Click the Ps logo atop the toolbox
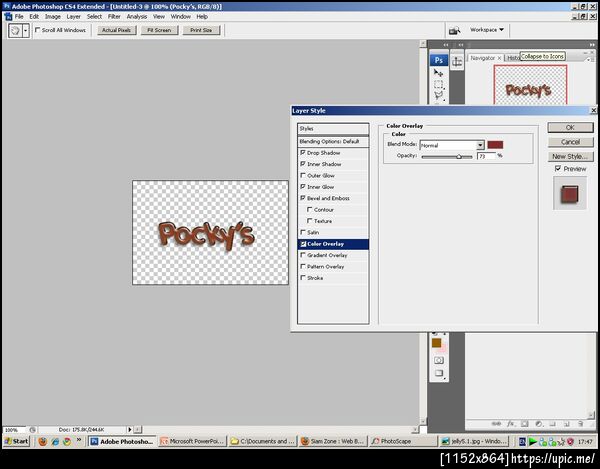 439,60
